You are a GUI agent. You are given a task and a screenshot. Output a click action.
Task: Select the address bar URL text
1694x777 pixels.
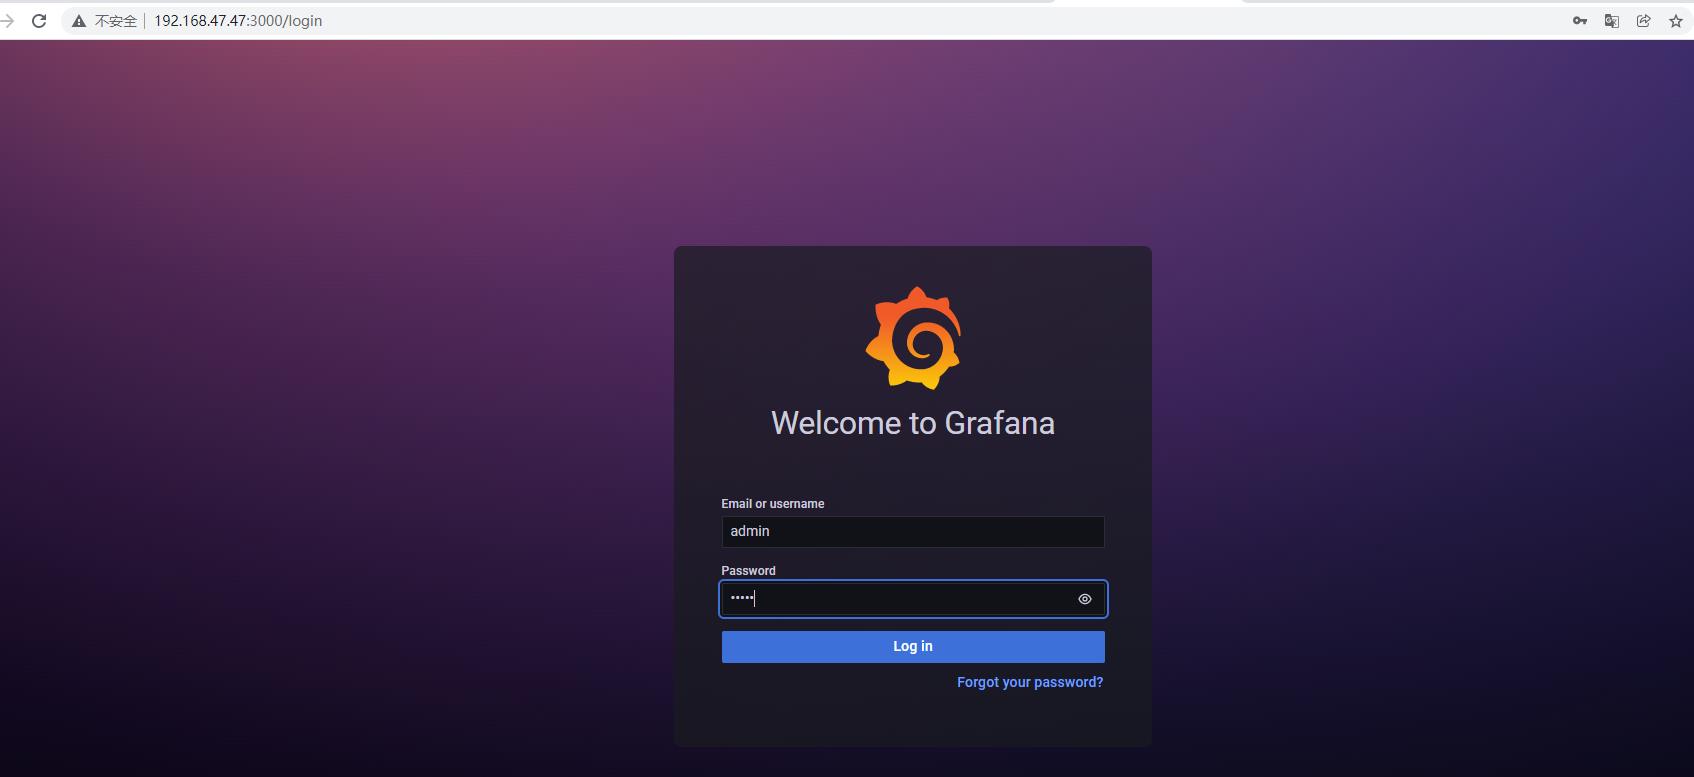coord(238,21)
